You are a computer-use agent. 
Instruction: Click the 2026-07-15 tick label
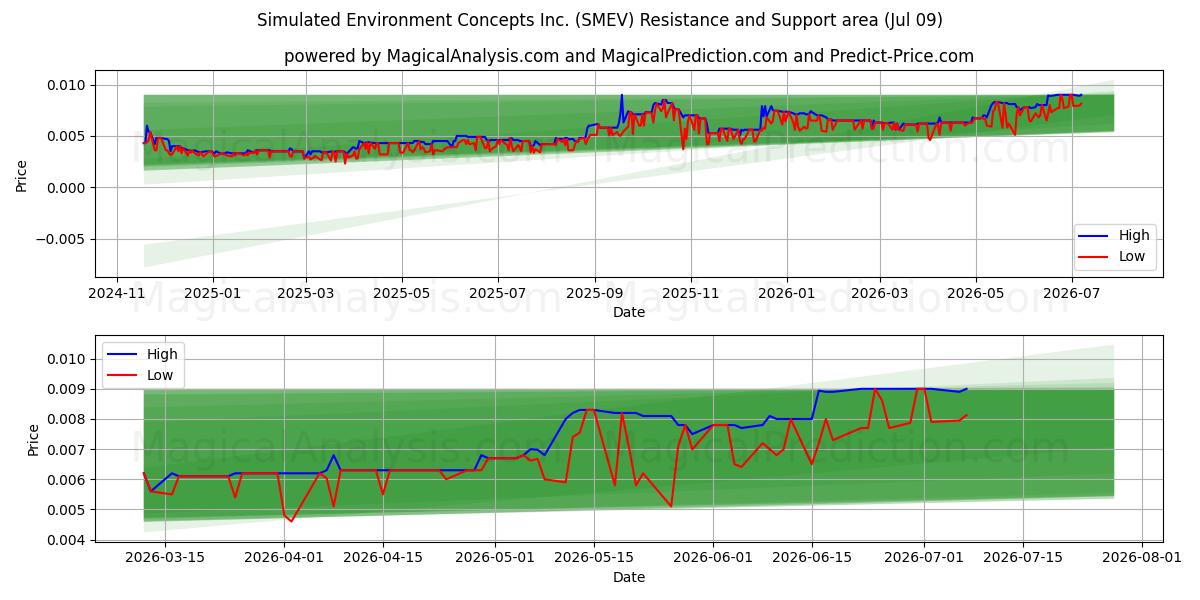(x=1024, y=557)
